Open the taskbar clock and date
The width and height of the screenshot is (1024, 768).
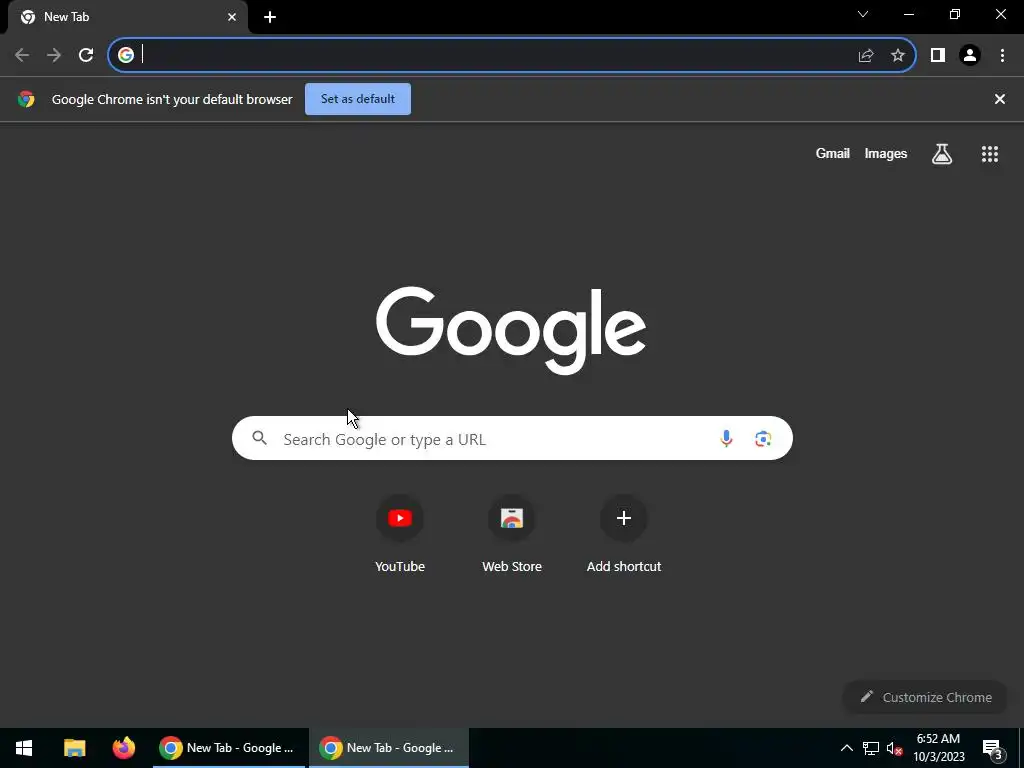(938, 748)
